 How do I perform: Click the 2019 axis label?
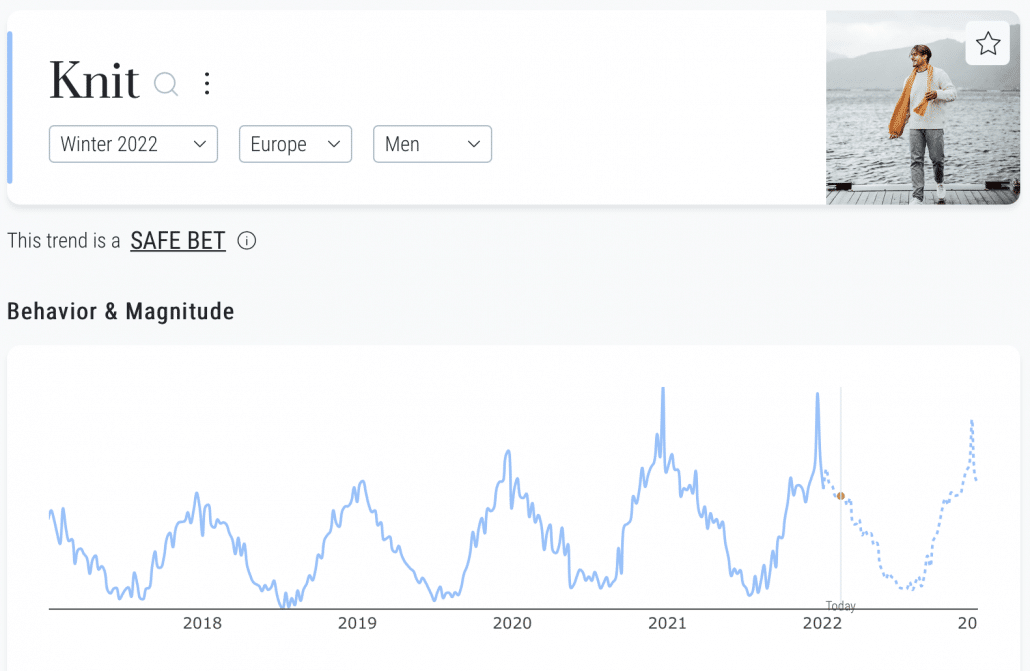coord(357,623)
